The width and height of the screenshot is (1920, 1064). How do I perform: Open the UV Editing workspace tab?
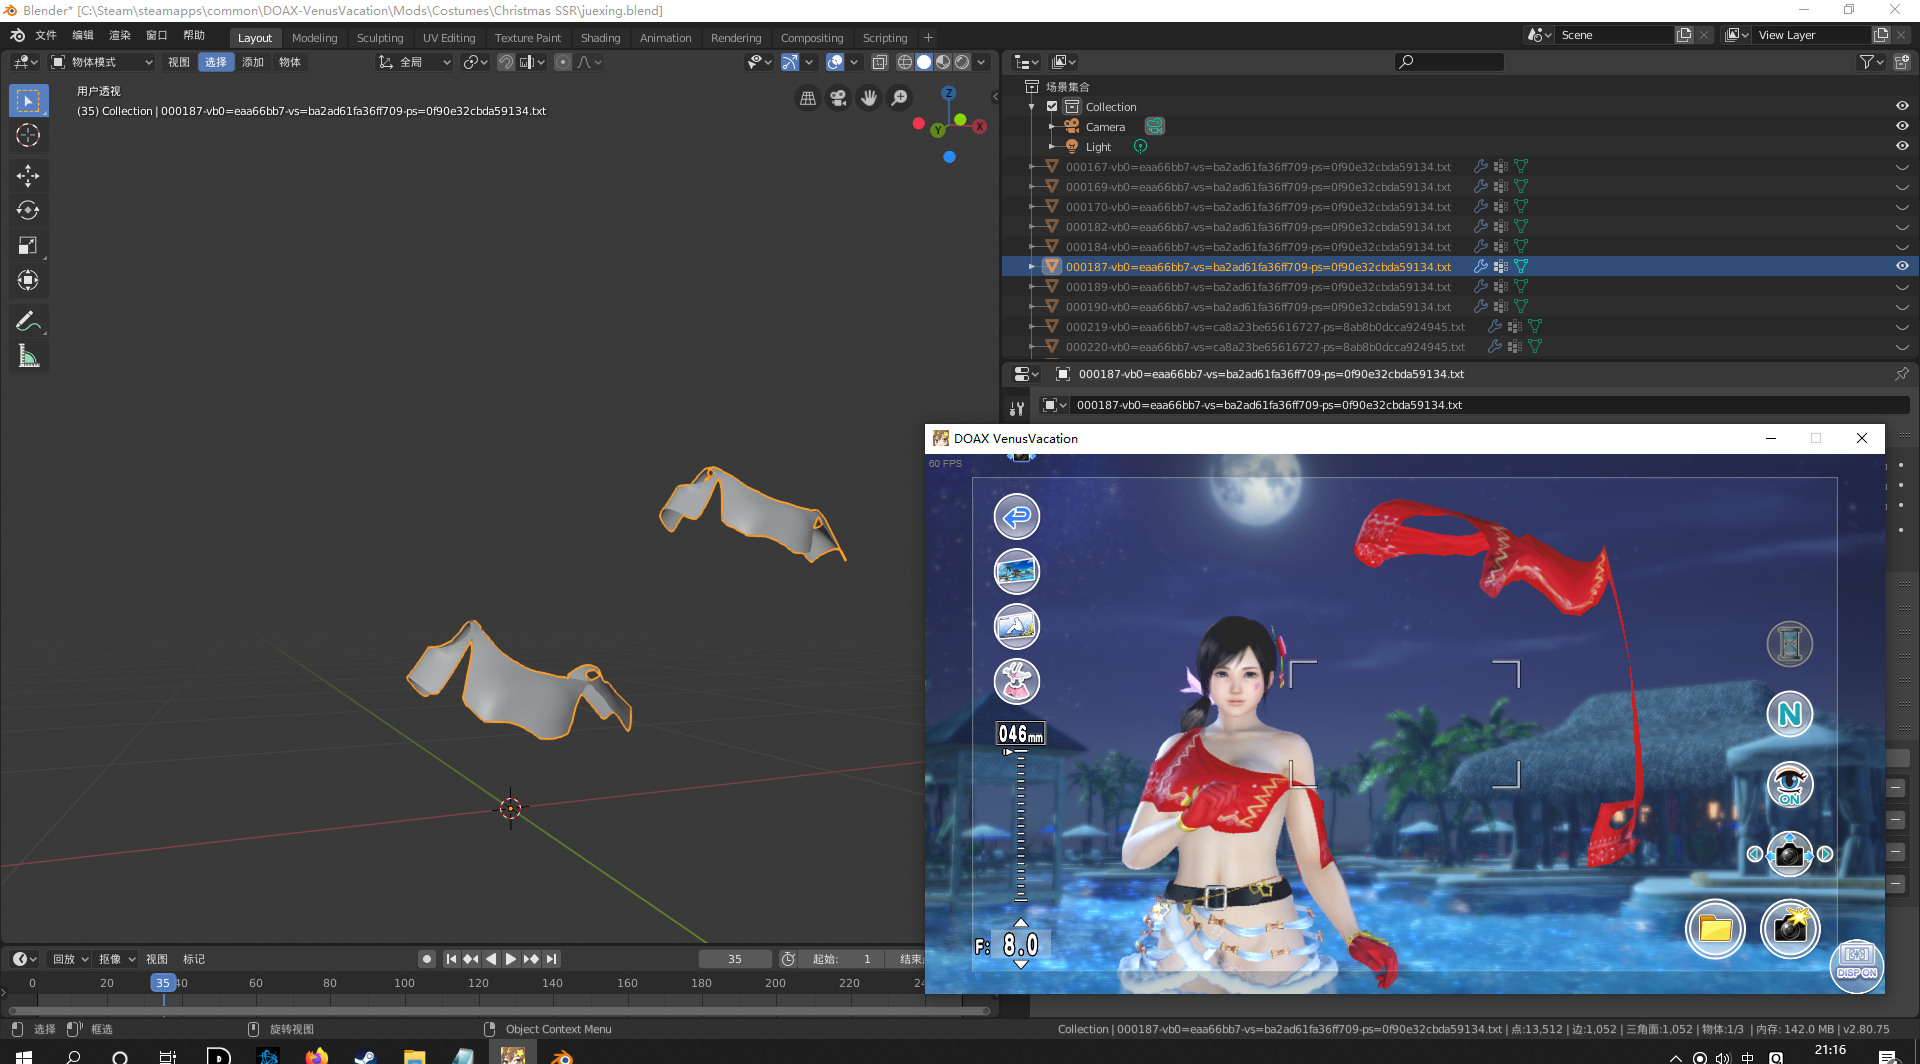449,38
